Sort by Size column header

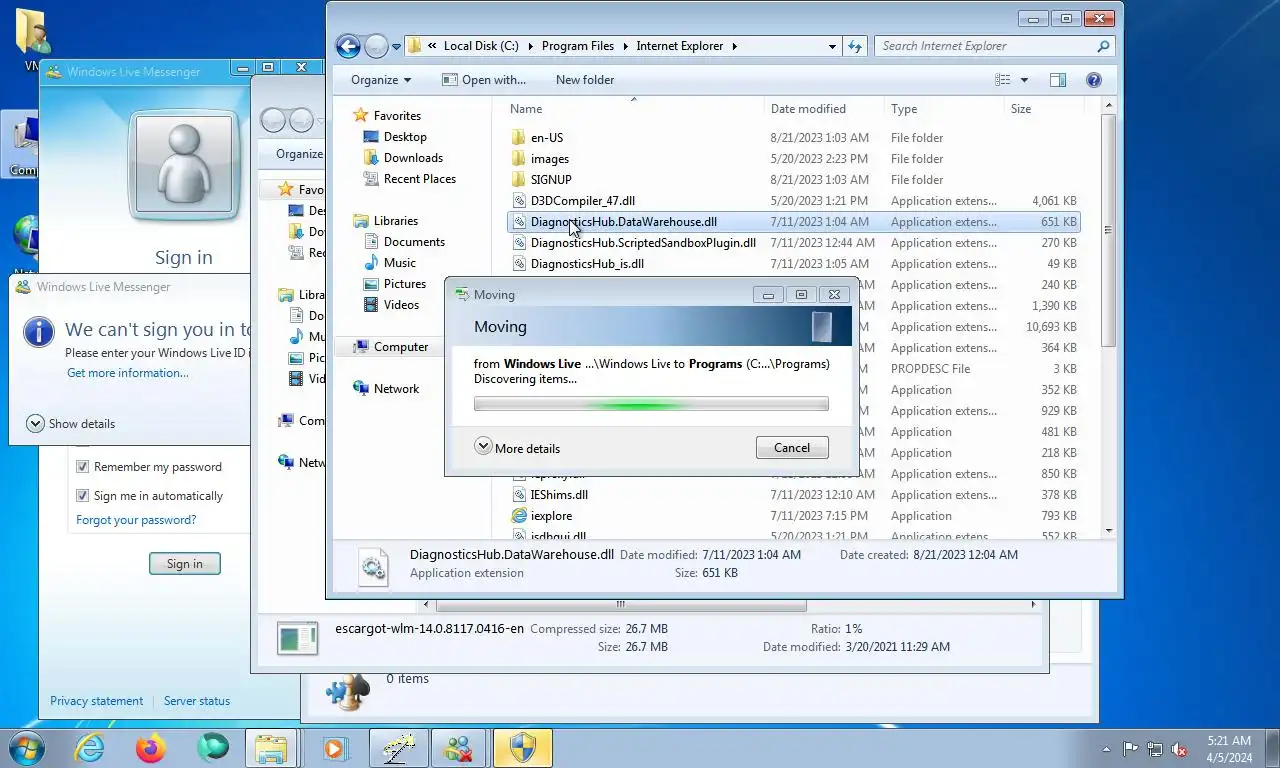[1043, 109]
